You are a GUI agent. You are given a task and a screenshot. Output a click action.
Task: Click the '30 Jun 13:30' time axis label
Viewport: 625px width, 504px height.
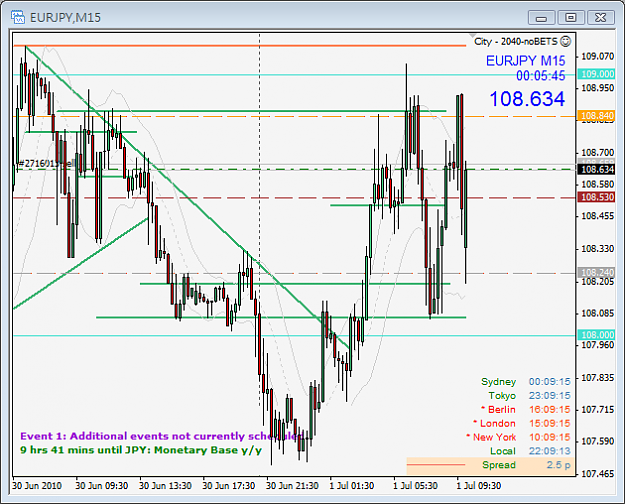coord(165,486)
